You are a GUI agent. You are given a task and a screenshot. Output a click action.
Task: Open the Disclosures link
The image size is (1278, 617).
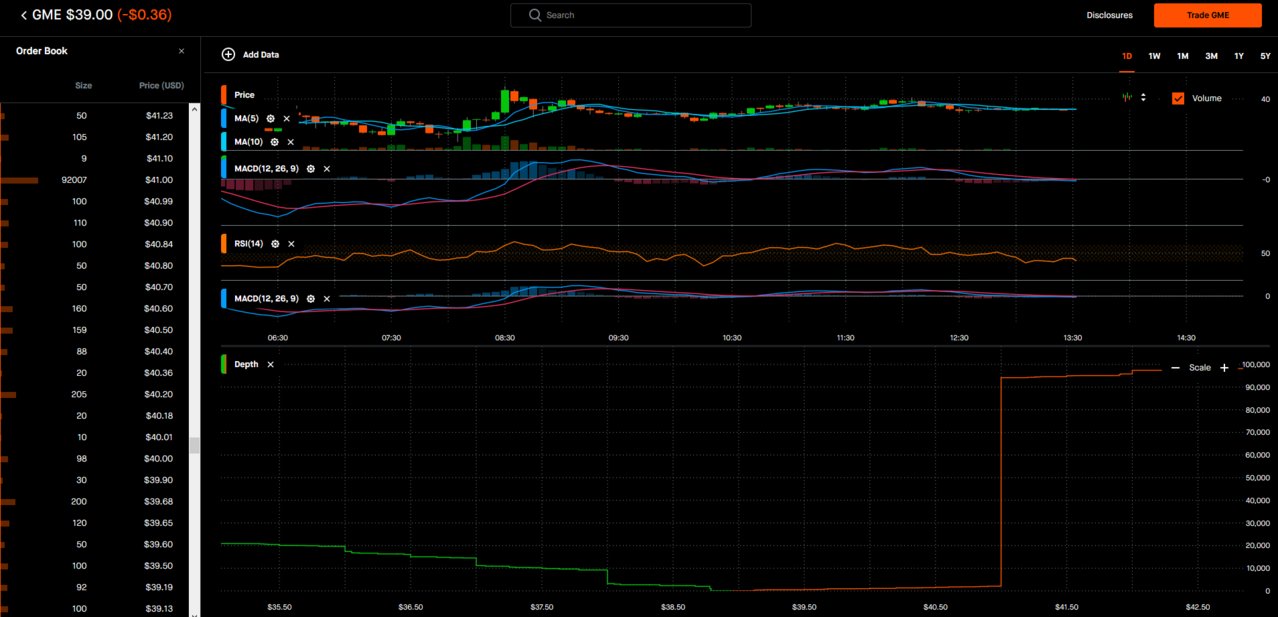pyautogui.click(x=1109, y=15)
